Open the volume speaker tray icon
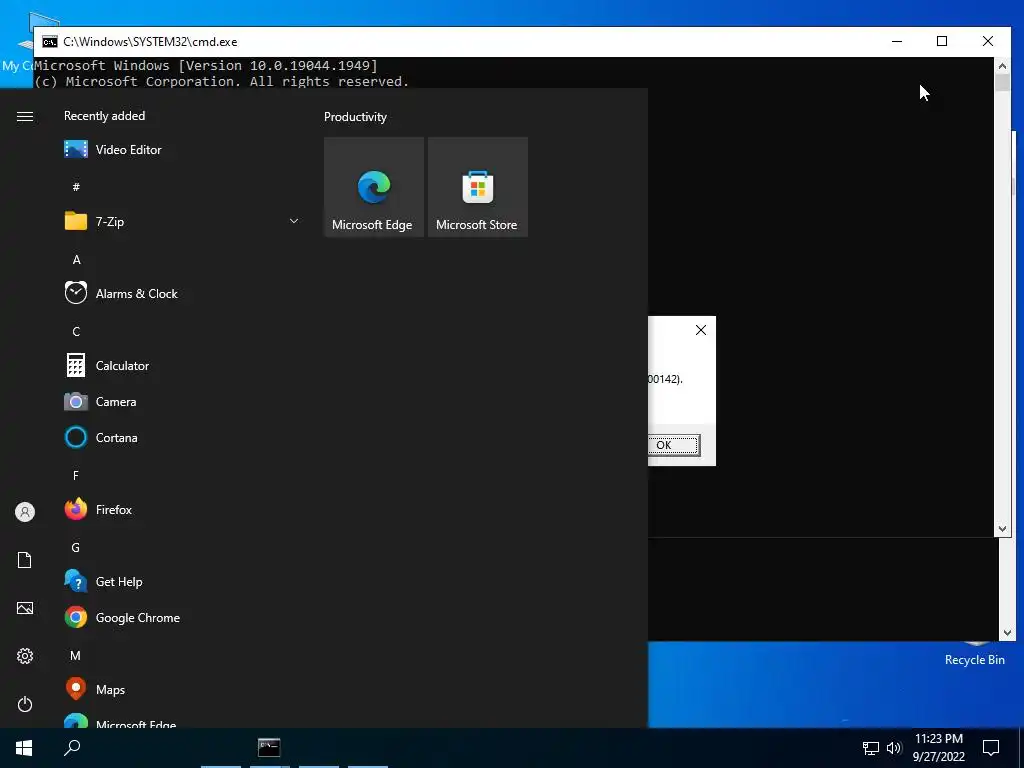Viewport: 1024px width, 768px height. 894,748
